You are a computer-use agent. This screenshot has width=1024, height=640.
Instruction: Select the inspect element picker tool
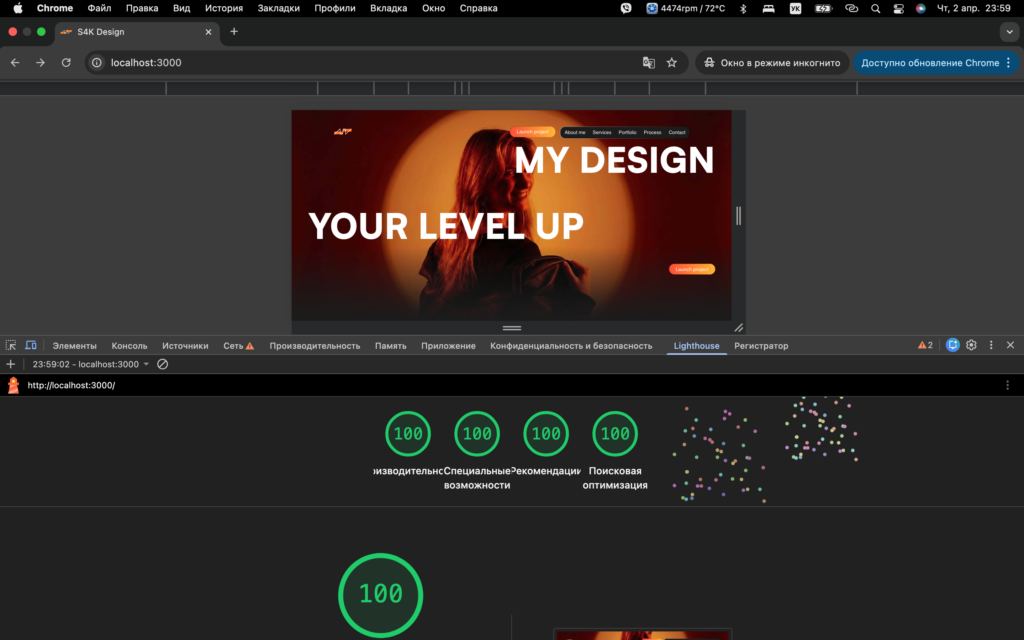[11, 345]
